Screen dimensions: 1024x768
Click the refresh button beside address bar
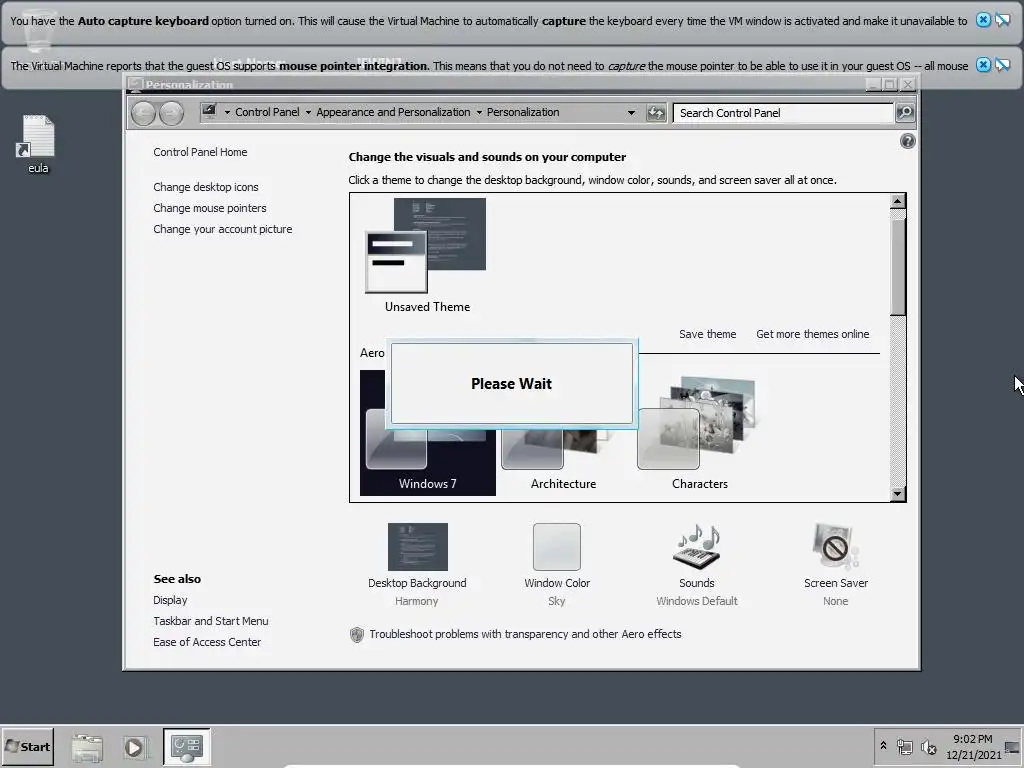656,113
